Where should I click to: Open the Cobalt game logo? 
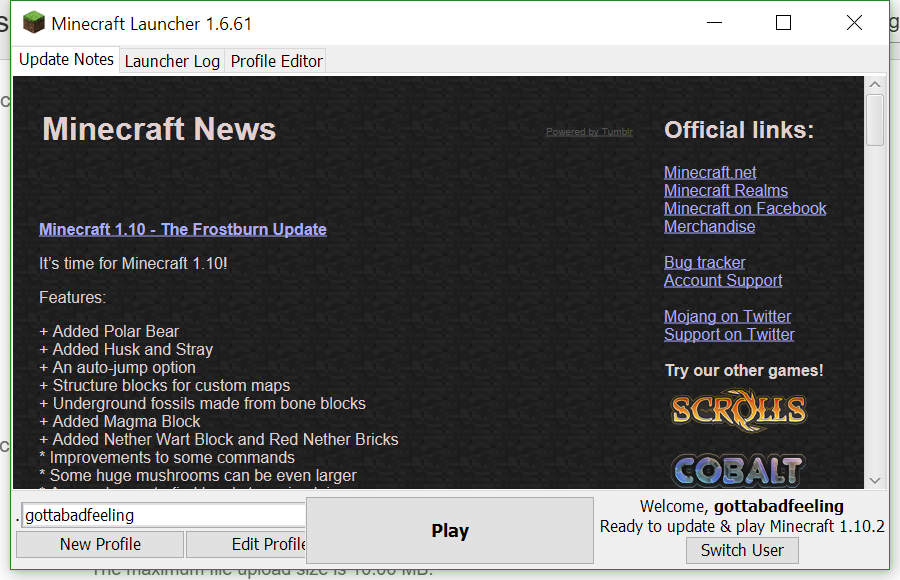tap(739, 471)
